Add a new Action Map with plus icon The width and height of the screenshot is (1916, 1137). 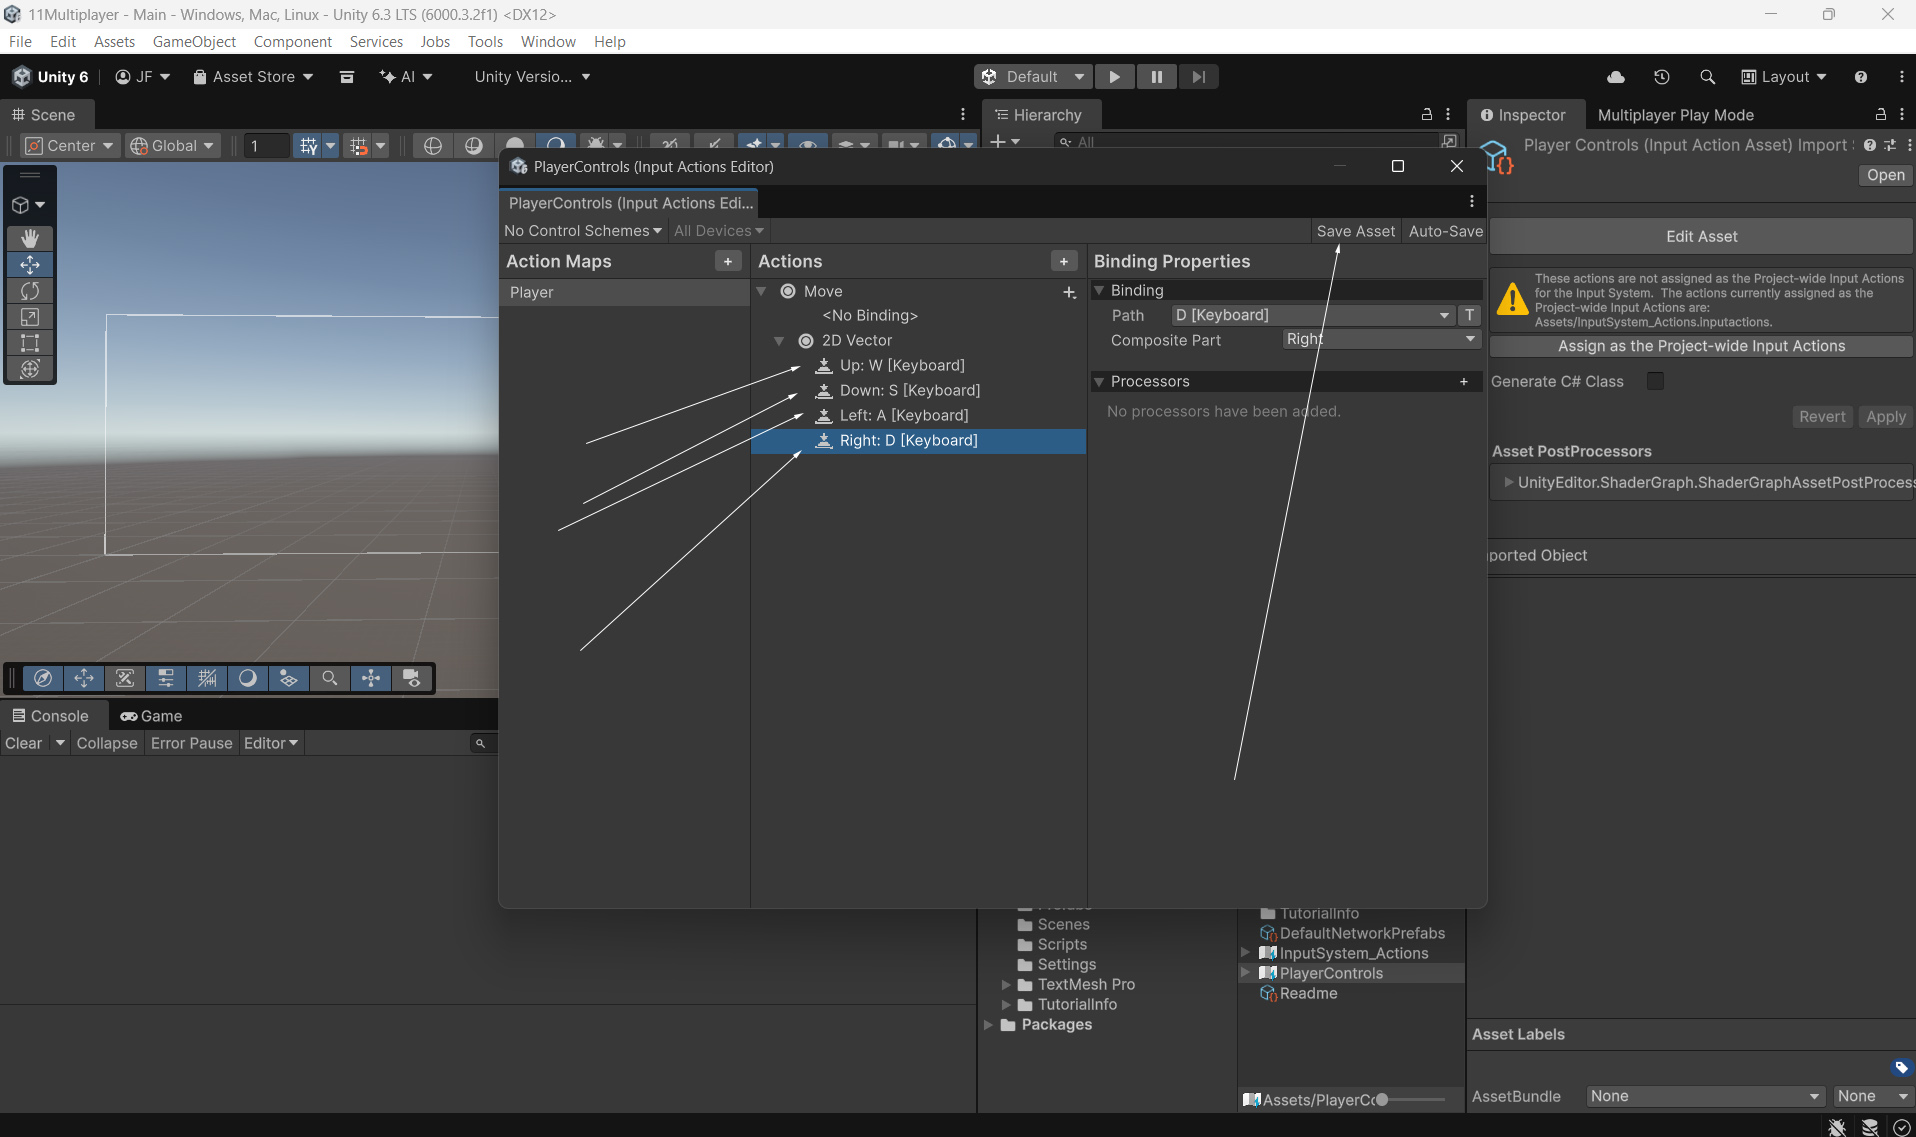pyautogui.click(x=728, y=261)
